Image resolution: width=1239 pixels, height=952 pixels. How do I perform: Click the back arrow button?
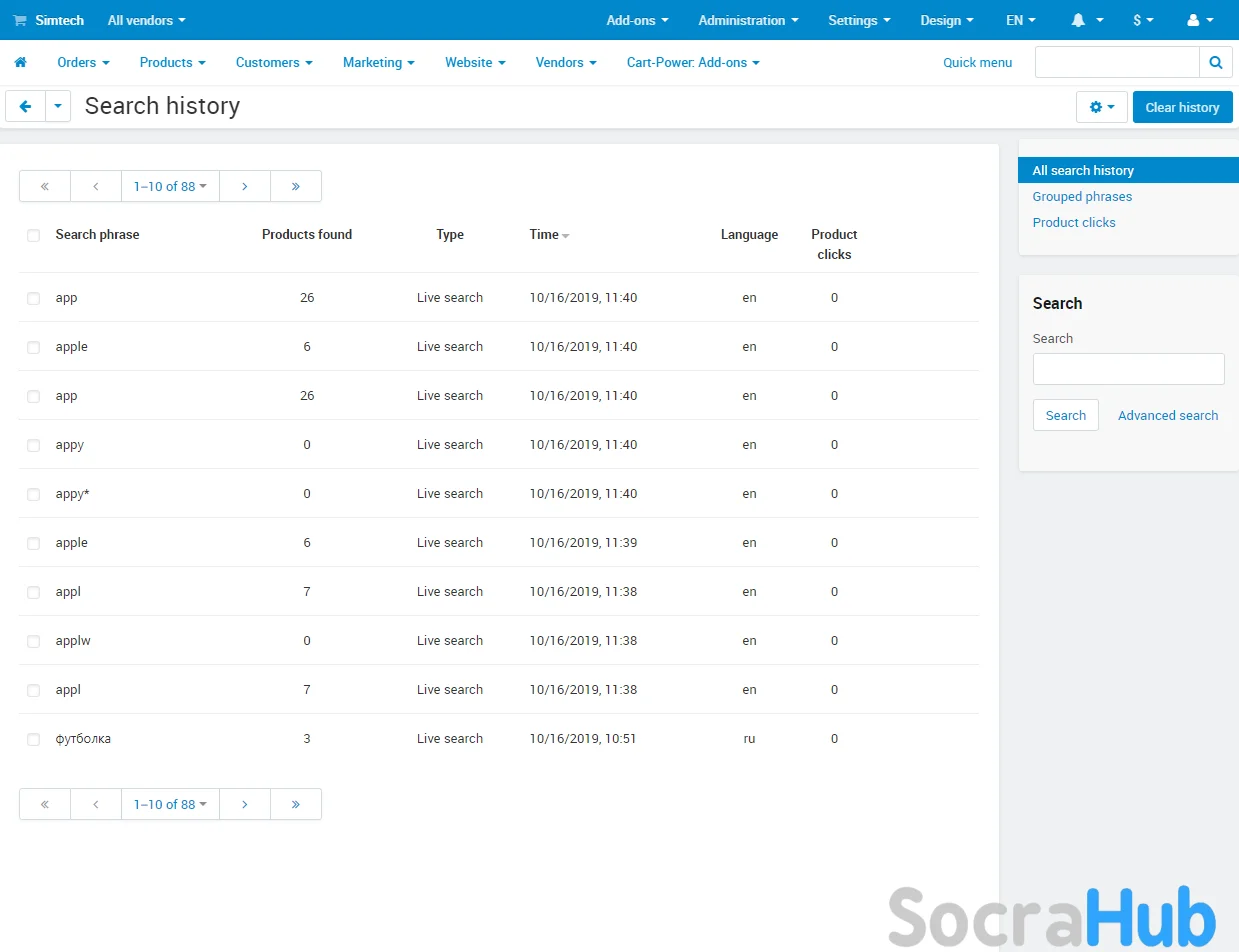pyautogui.click(x=25, y=107)
